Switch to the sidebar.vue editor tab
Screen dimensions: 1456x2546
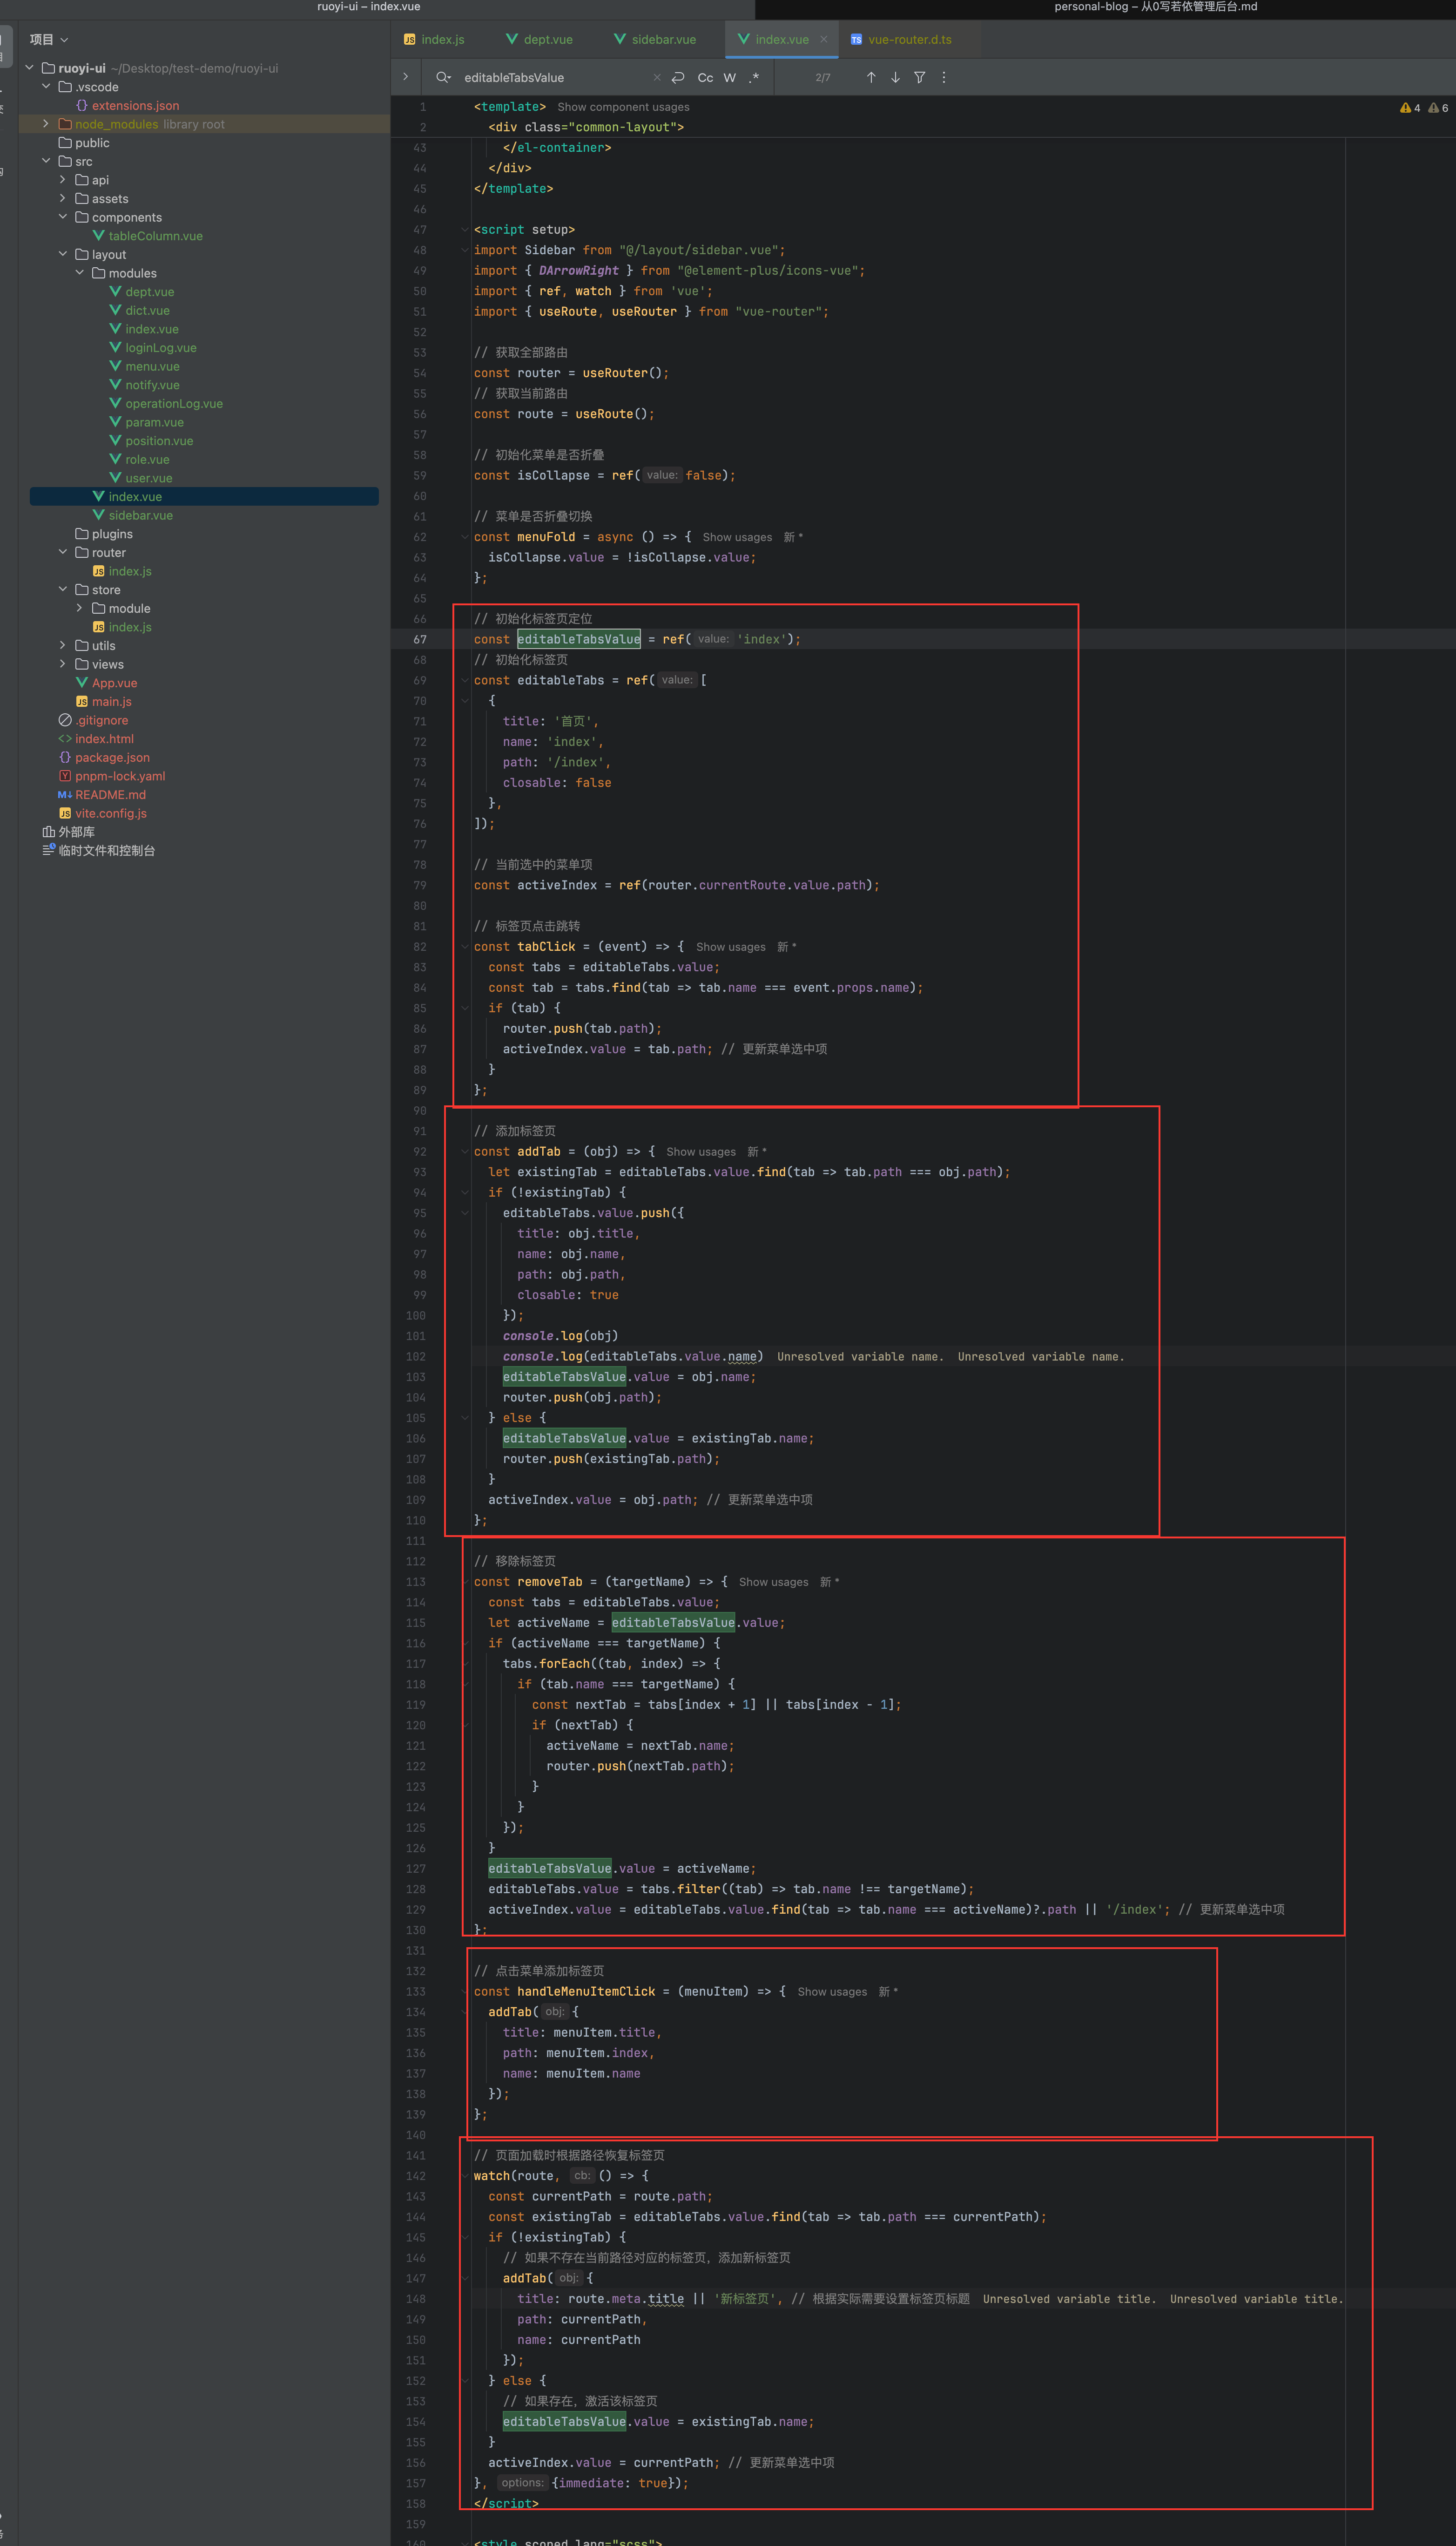654,39
